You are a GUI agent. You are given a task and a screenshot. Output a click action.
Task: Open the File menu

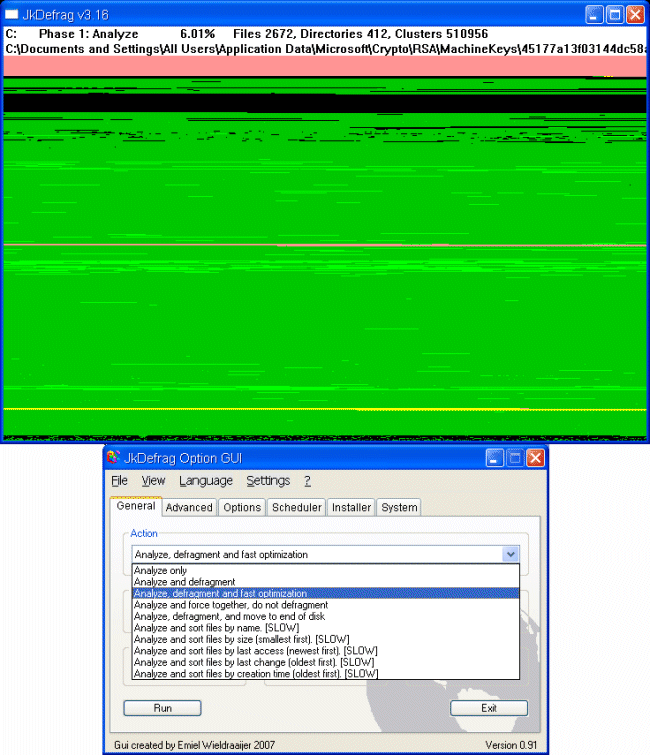(x=119, y=481)
